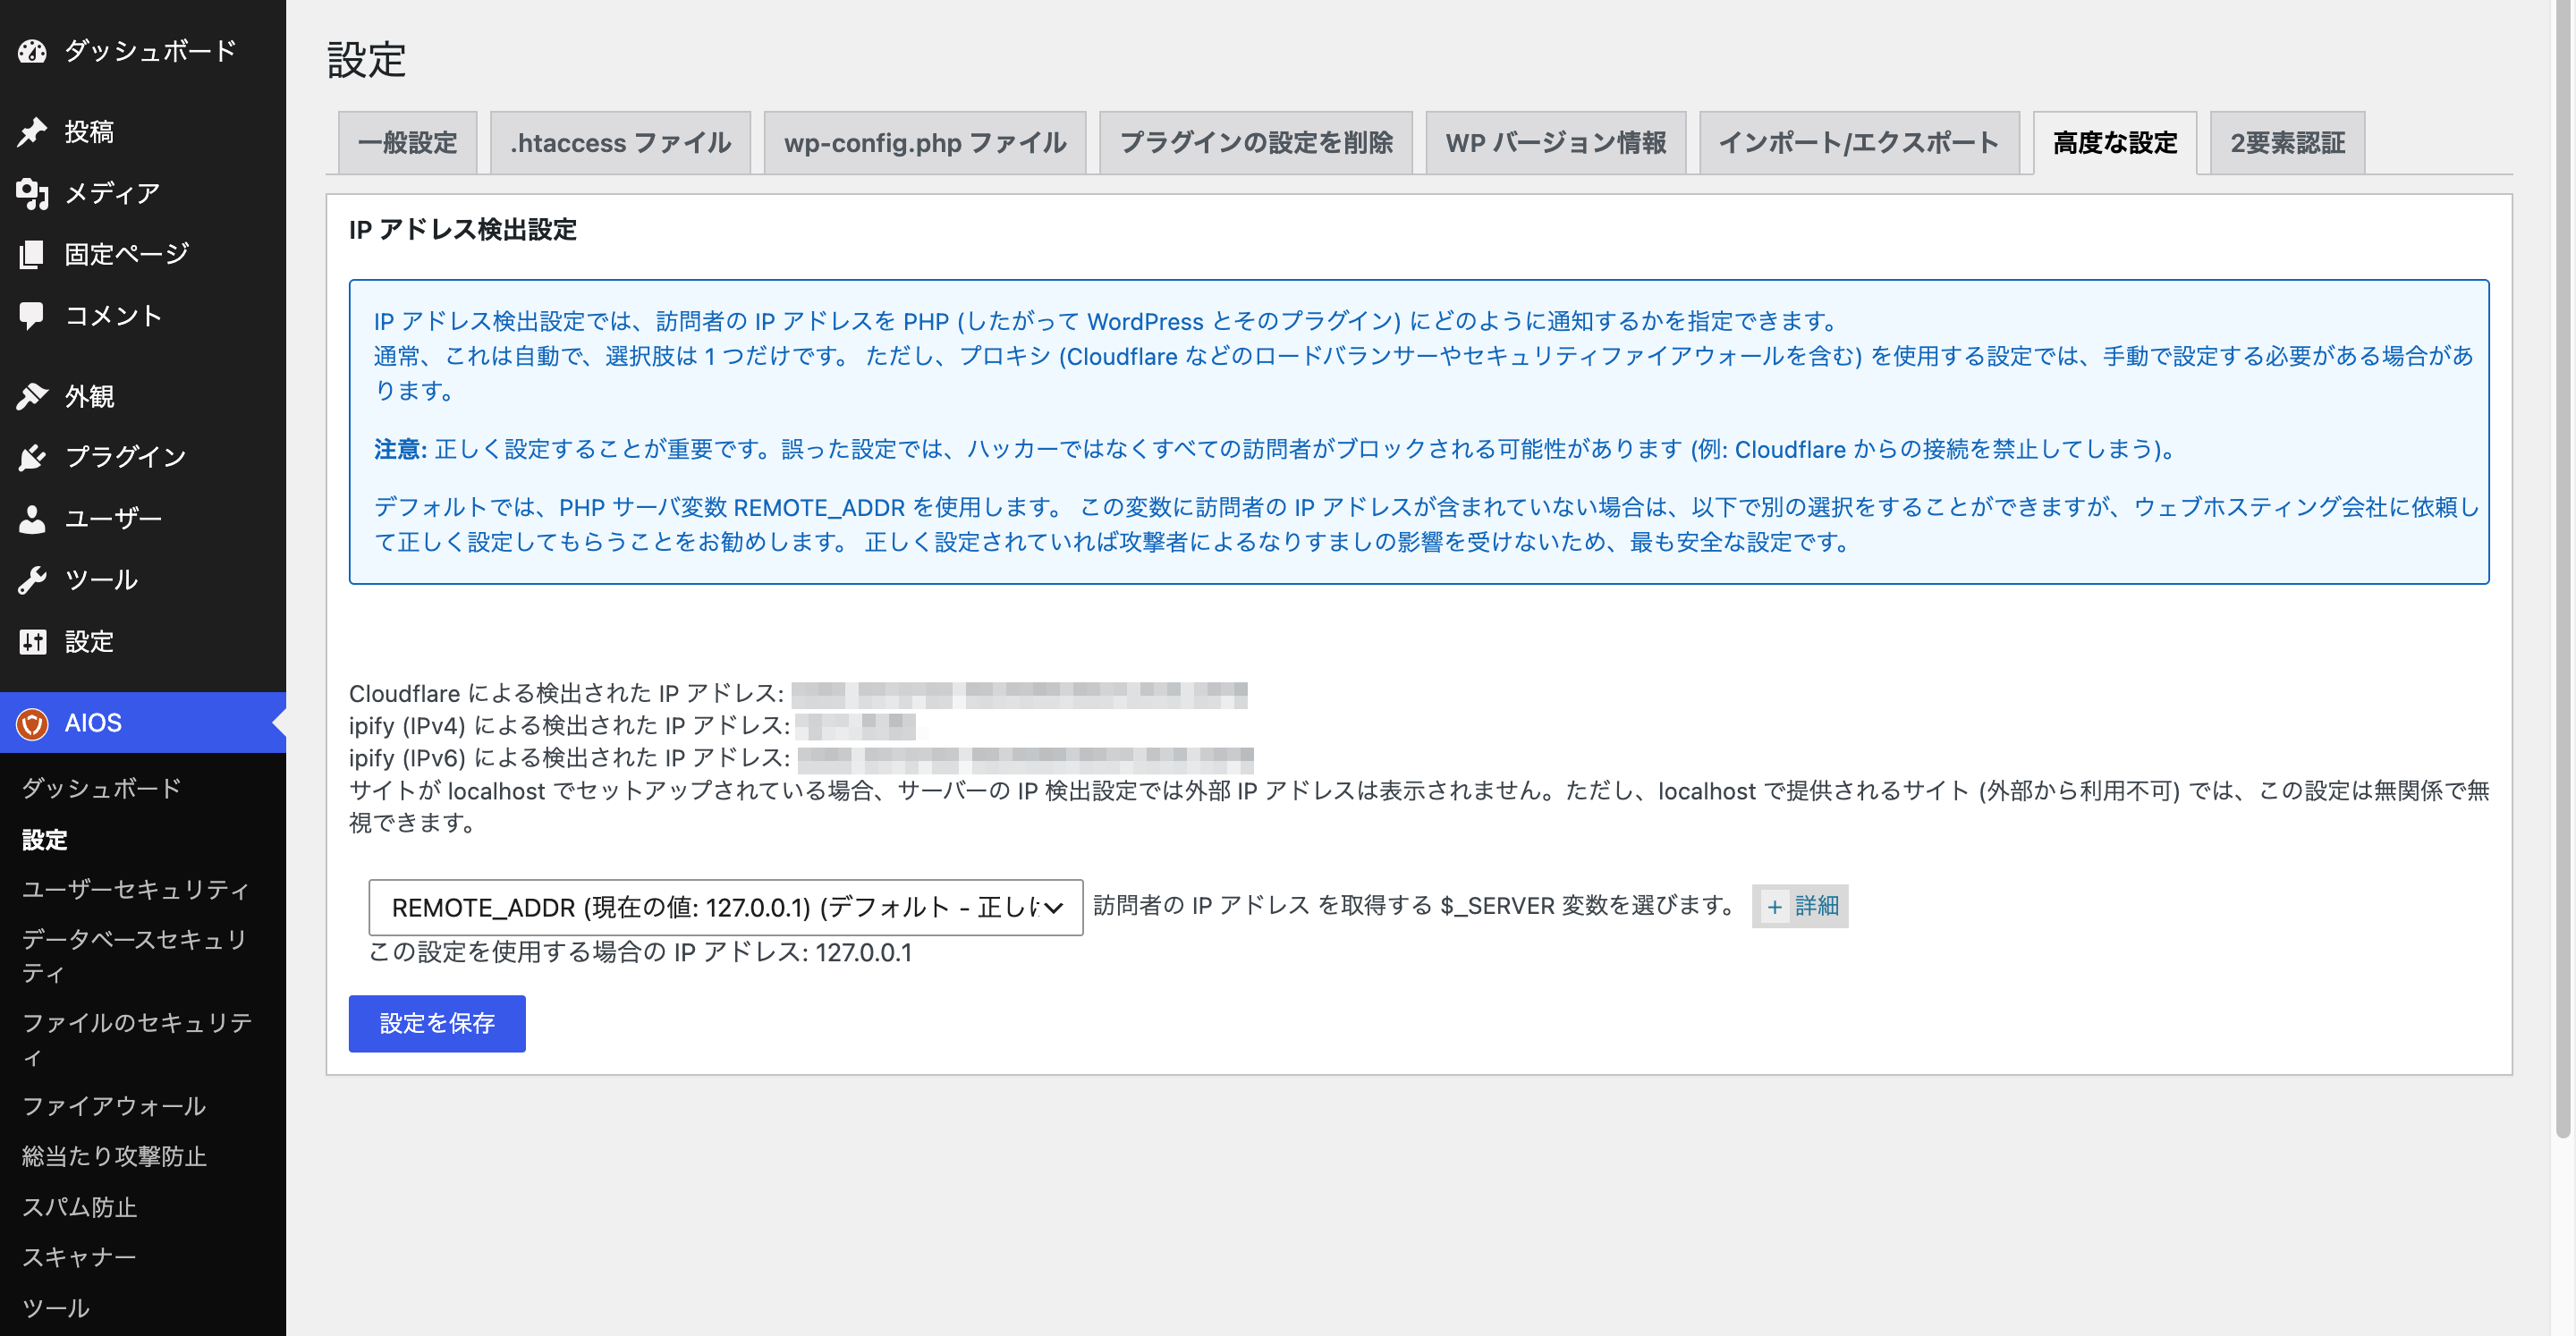Open the プラグインの設定を削除 tab
The height and width of the screenshot is (1336, 2576).
[1256, 143]
